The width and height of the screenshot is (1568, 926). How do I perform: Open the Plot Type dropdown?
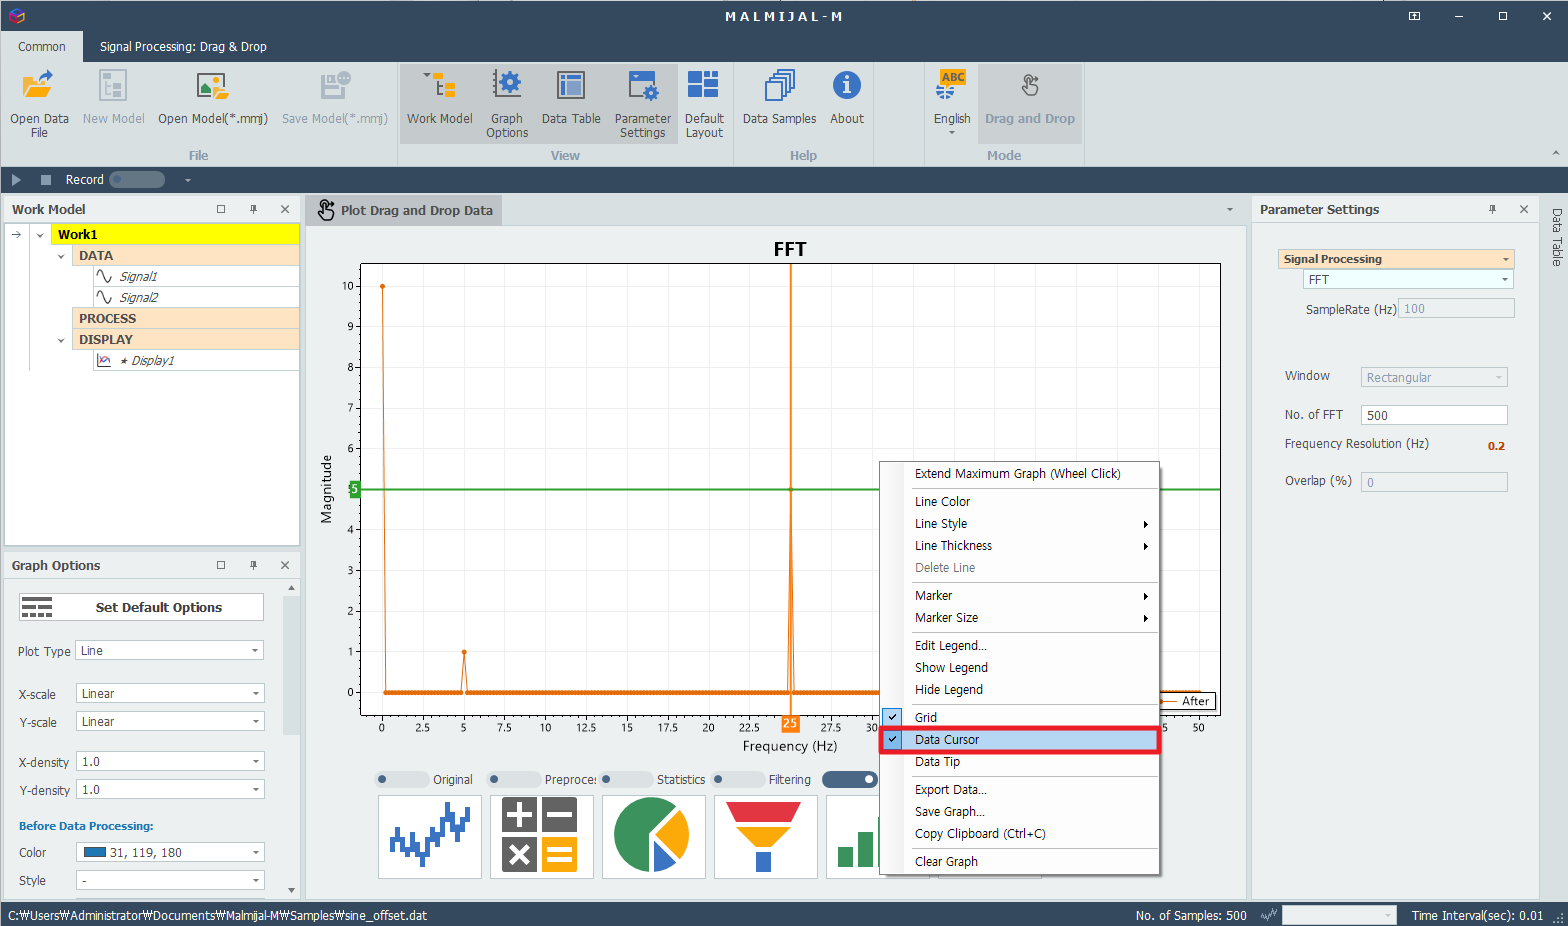pos(170,650)
